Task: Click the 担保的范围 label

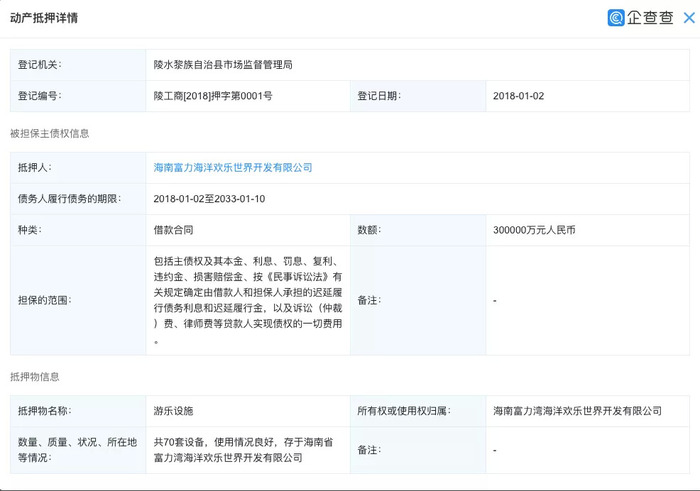Action: pos(45,300)
